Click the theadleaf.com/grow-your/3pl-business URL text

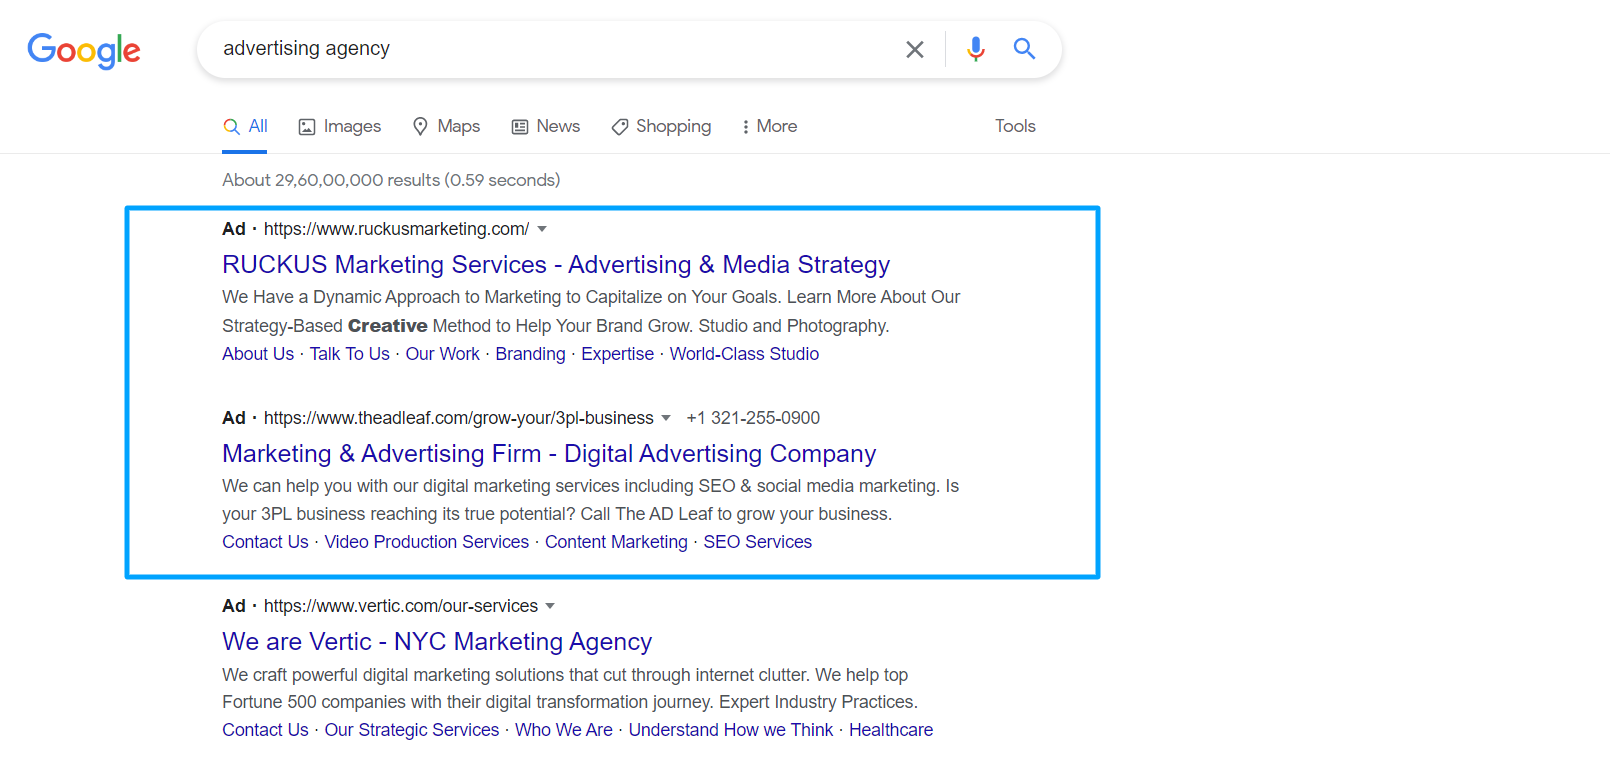click(x=459, y=418)
